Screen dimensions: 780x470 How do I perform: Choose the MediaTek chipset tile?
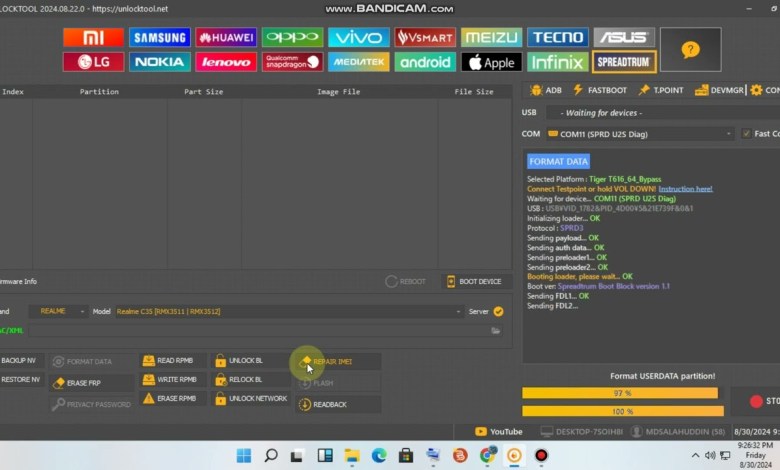click(359, 62)
